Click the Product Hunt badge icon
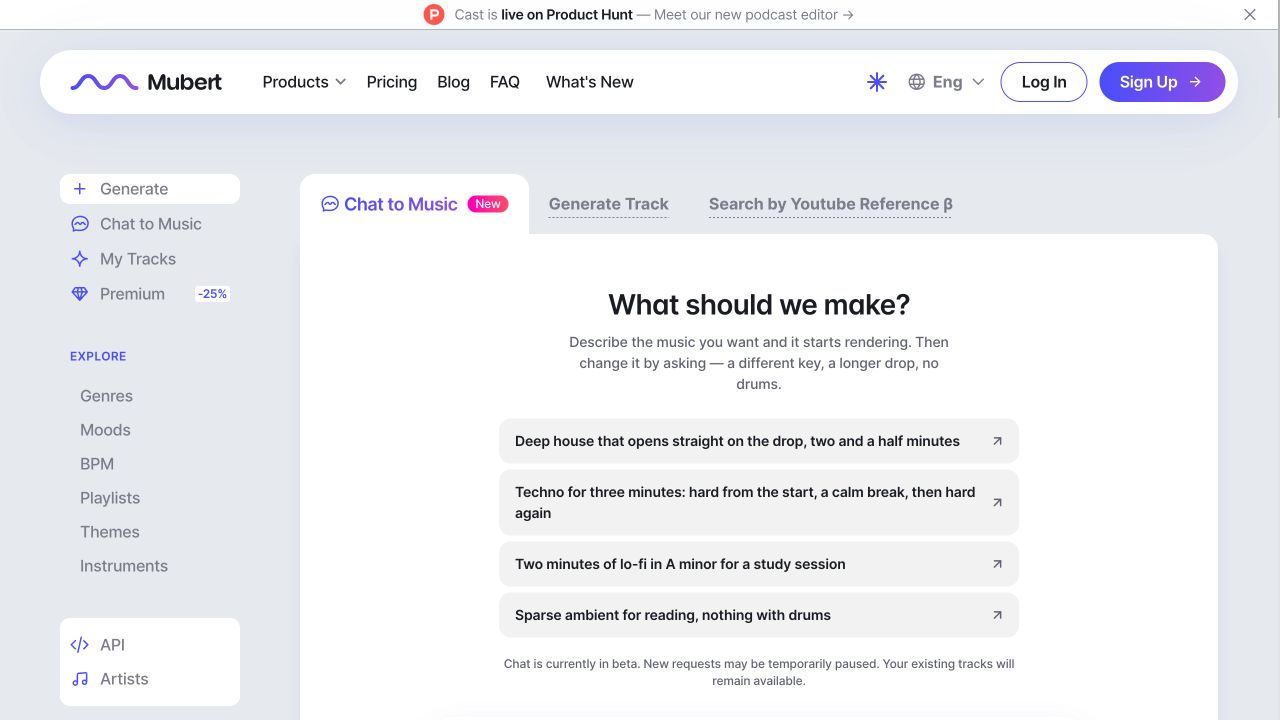The height and width of the screenshot is (720, 1280). pyautogui.click(x=433, y=14)
